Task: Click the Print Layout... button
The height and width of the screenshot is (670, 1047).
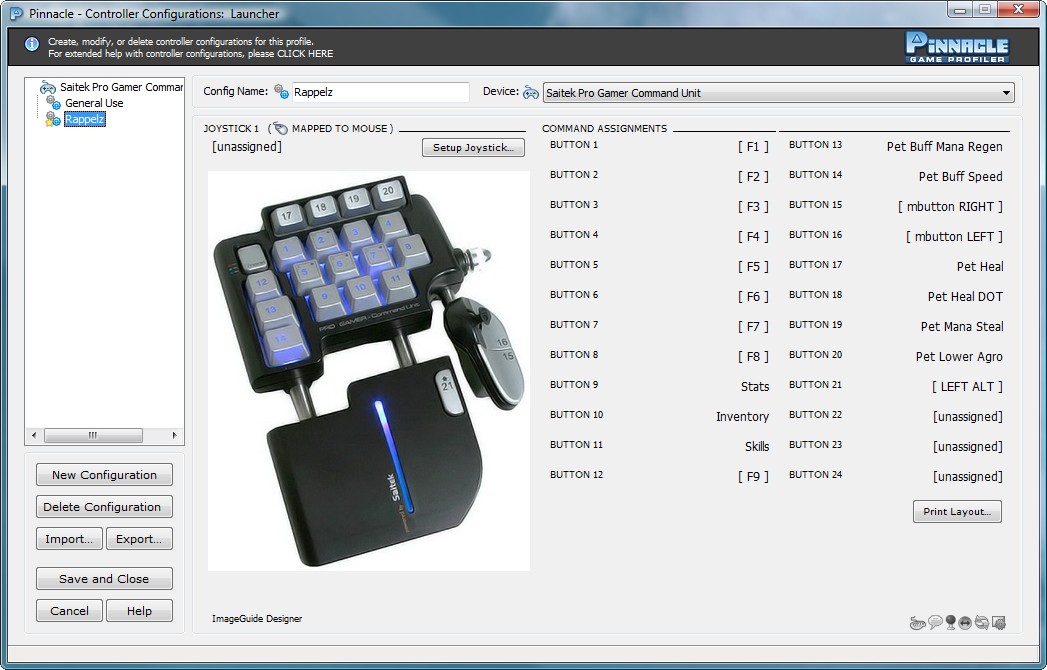Action: coord(957,512)
